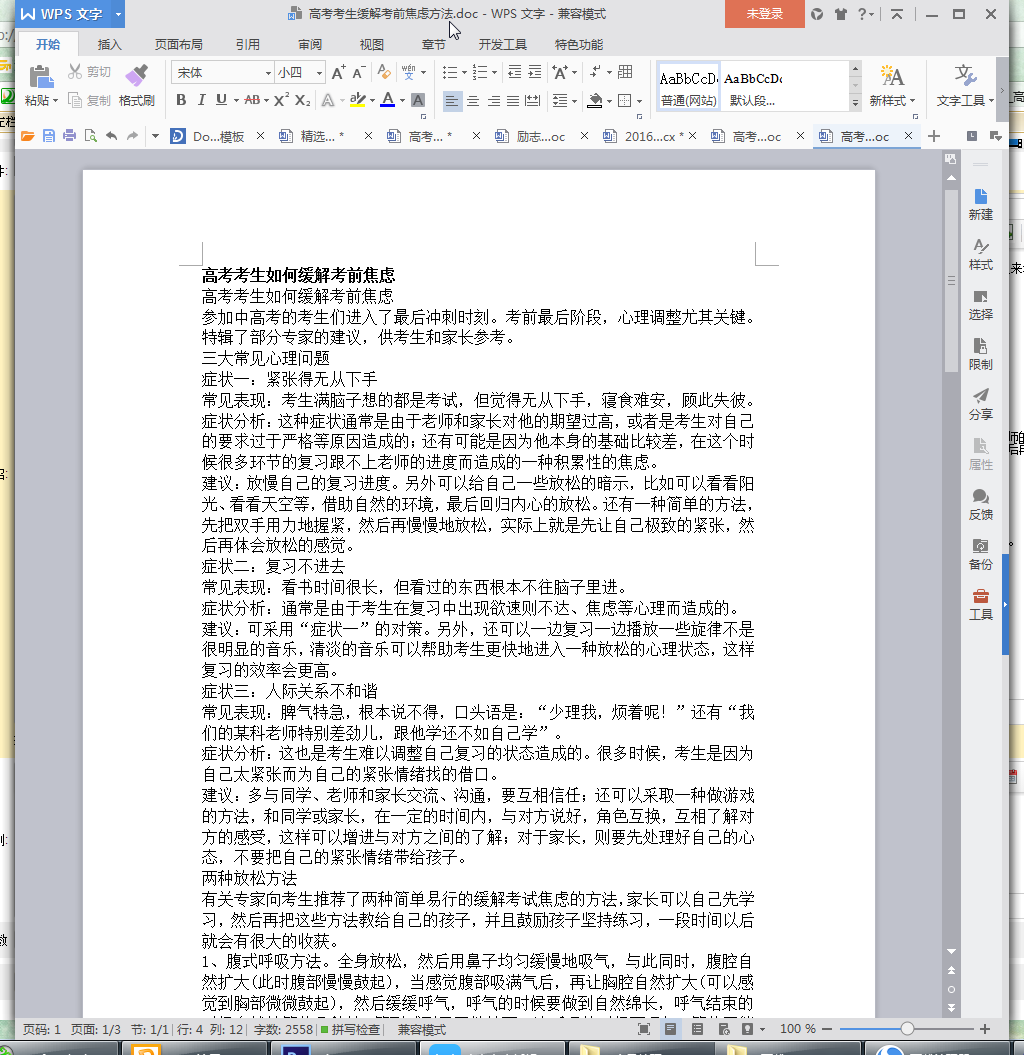The width and height of the screenshot is (1024, 1055).
Task: Open the 样式 sidebar panel
Action: coord(980,254)
